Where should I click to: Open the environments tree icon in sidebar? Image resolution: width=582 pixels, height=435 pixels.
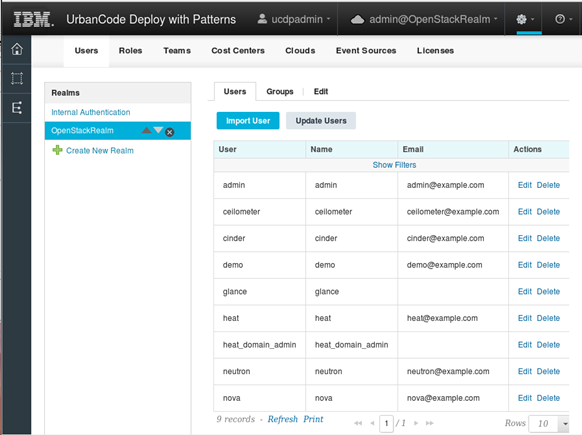click(x=17, y=108)
